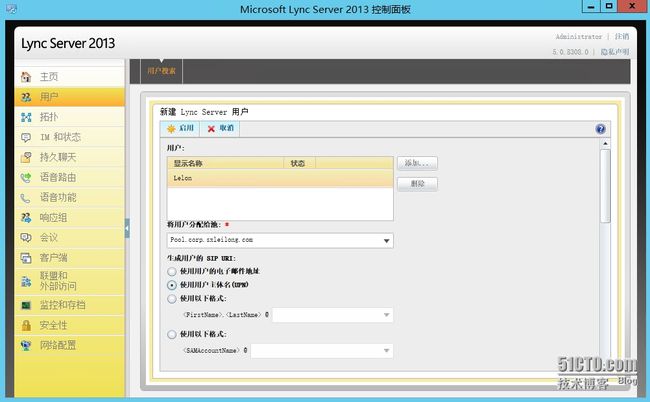Go to 主页 in navigation
Viewport: 650px width, 402px height.
pos(49,77)
